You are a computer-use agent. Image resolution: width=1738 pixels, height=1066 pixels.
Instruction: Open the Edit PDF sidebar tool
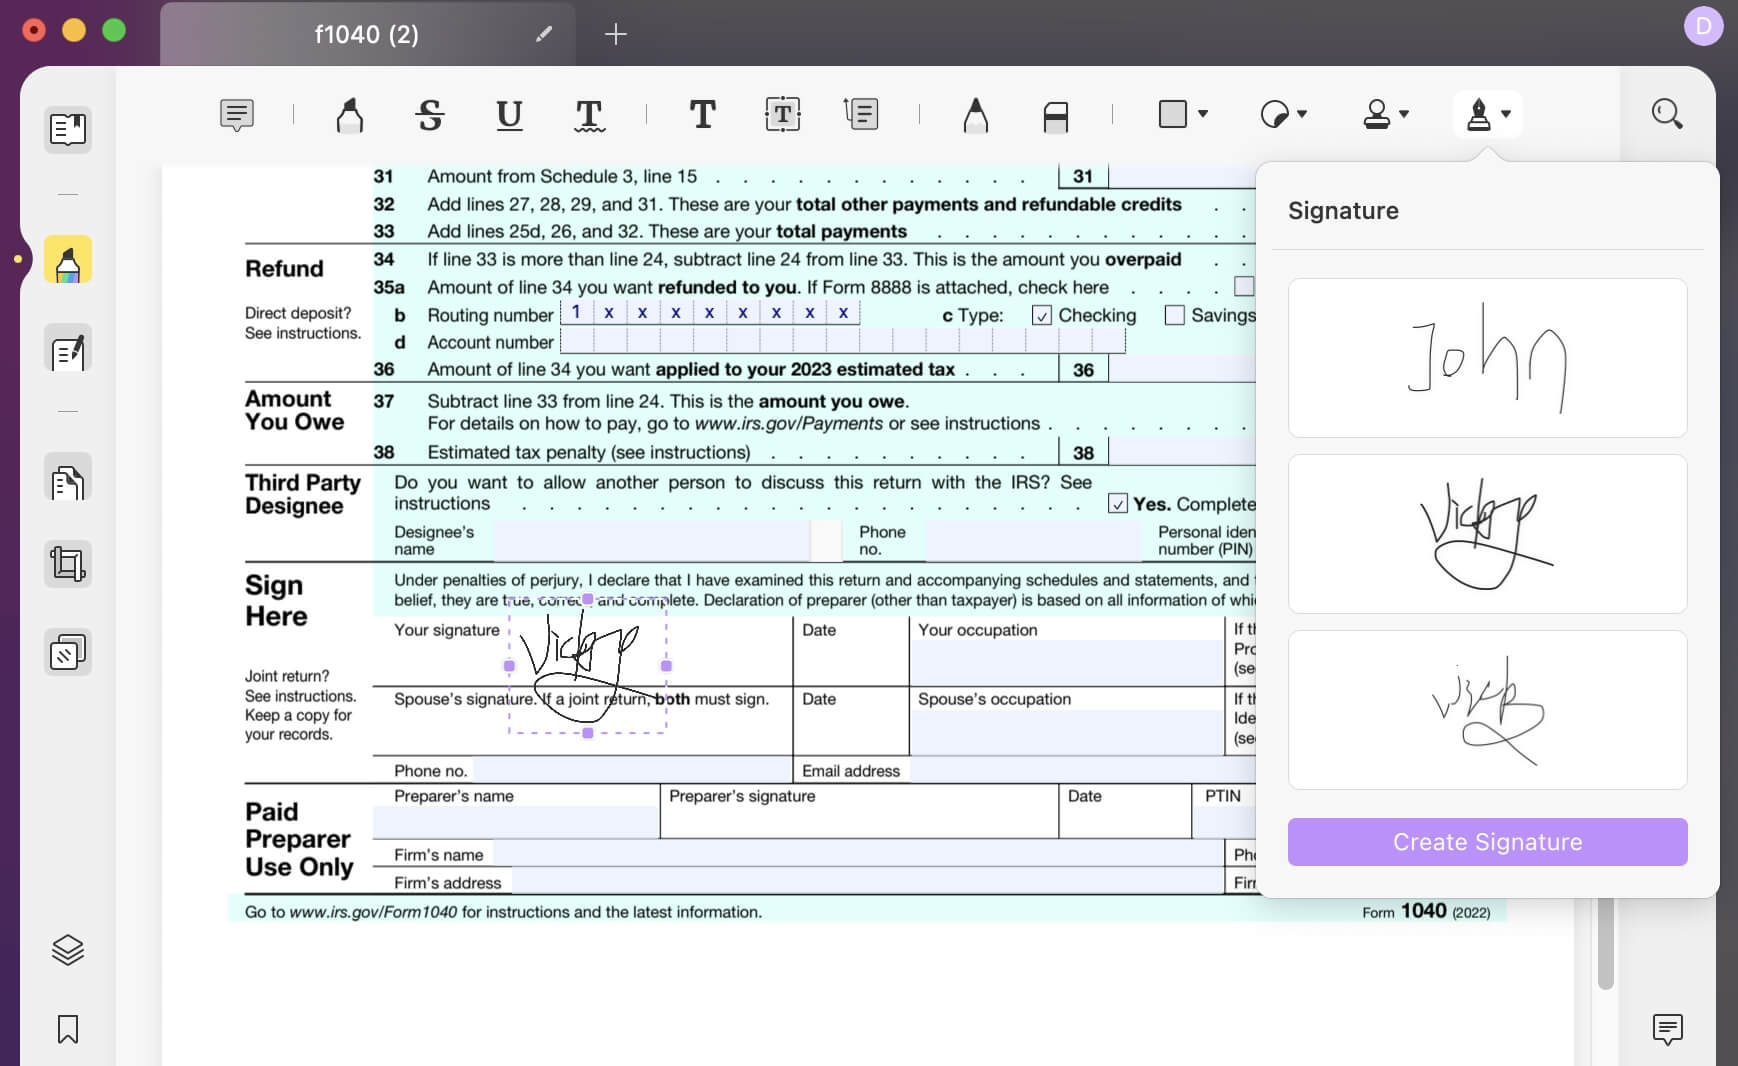click(x=68, y=349)
